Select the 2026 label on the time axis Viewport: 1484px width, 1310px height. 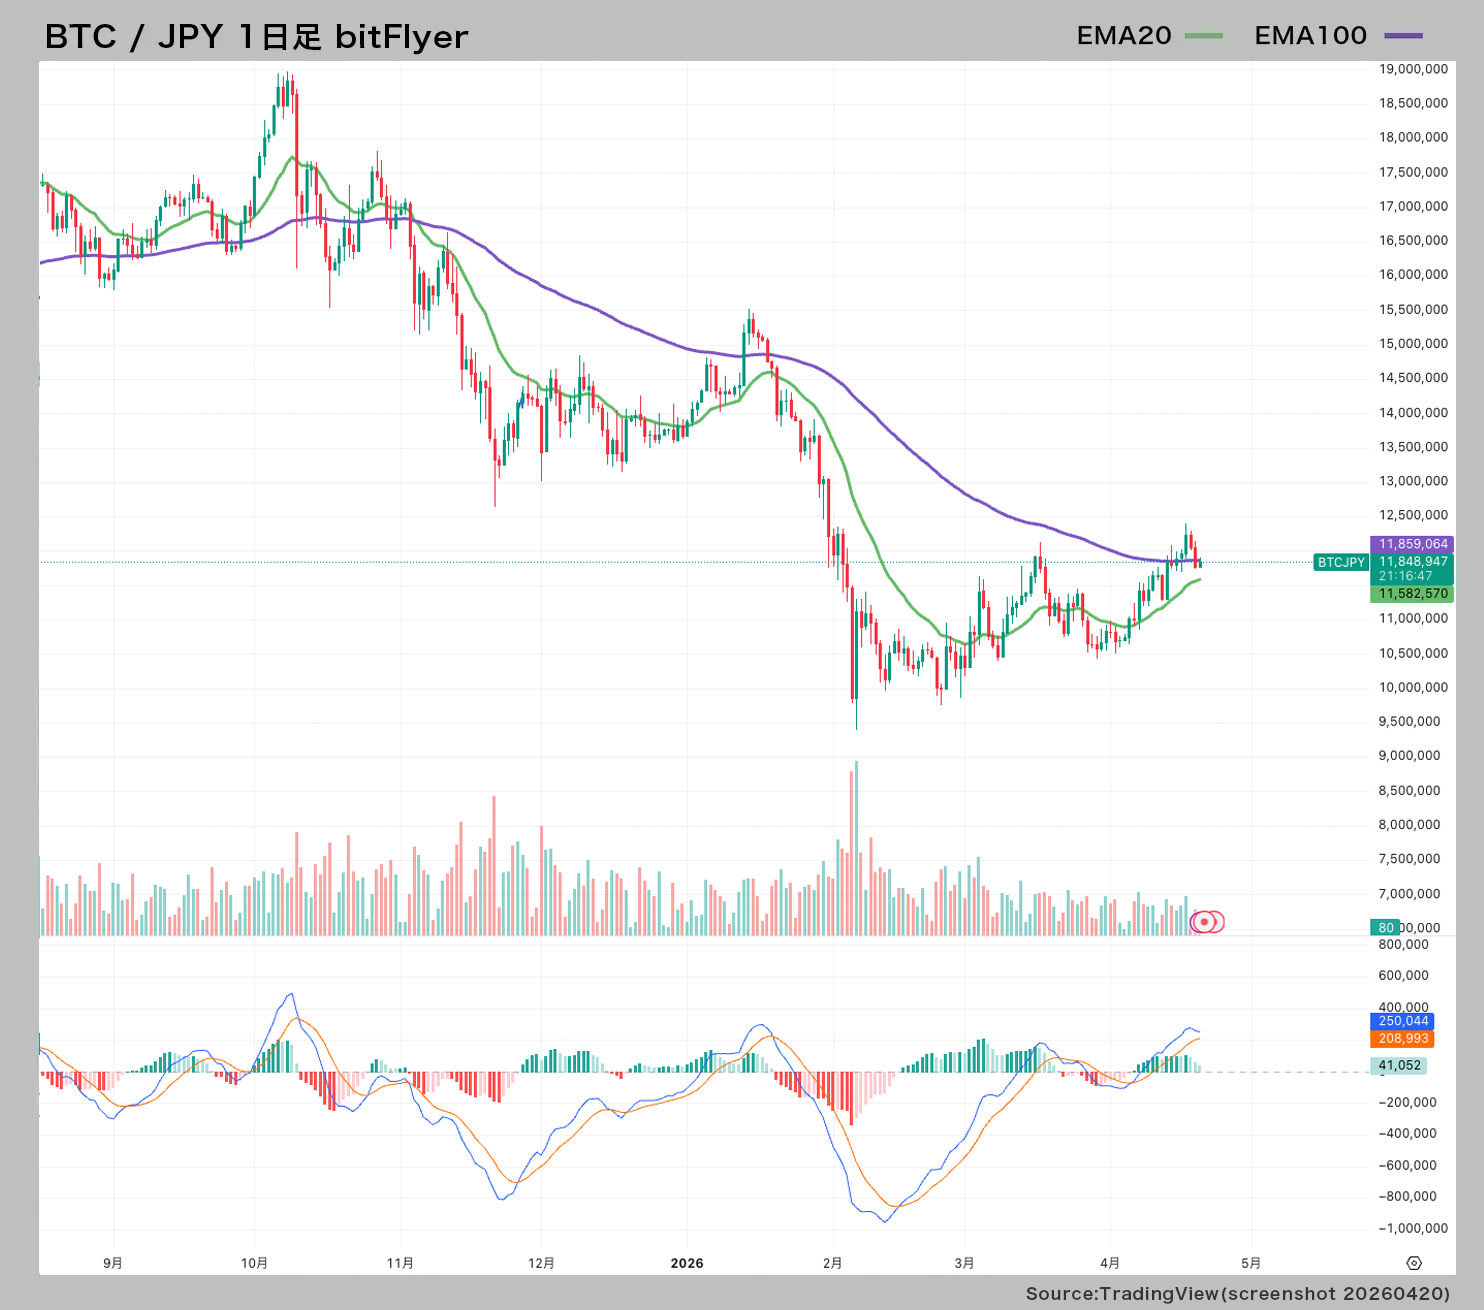click(688, 1262)
